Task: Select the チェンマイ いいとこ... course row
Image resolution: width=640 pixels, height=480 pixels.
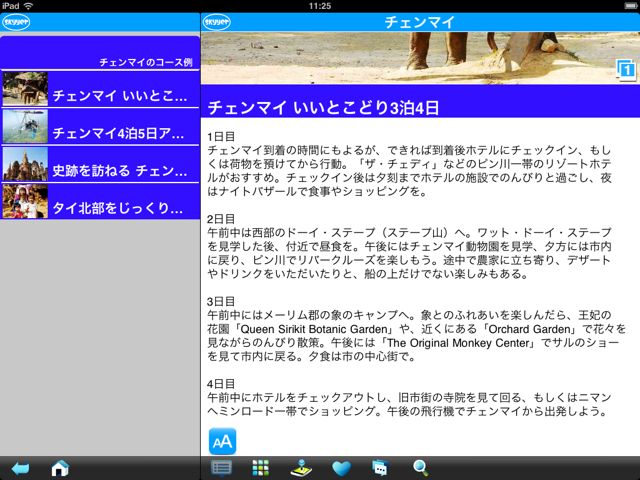Action: [x=100, y=89]
